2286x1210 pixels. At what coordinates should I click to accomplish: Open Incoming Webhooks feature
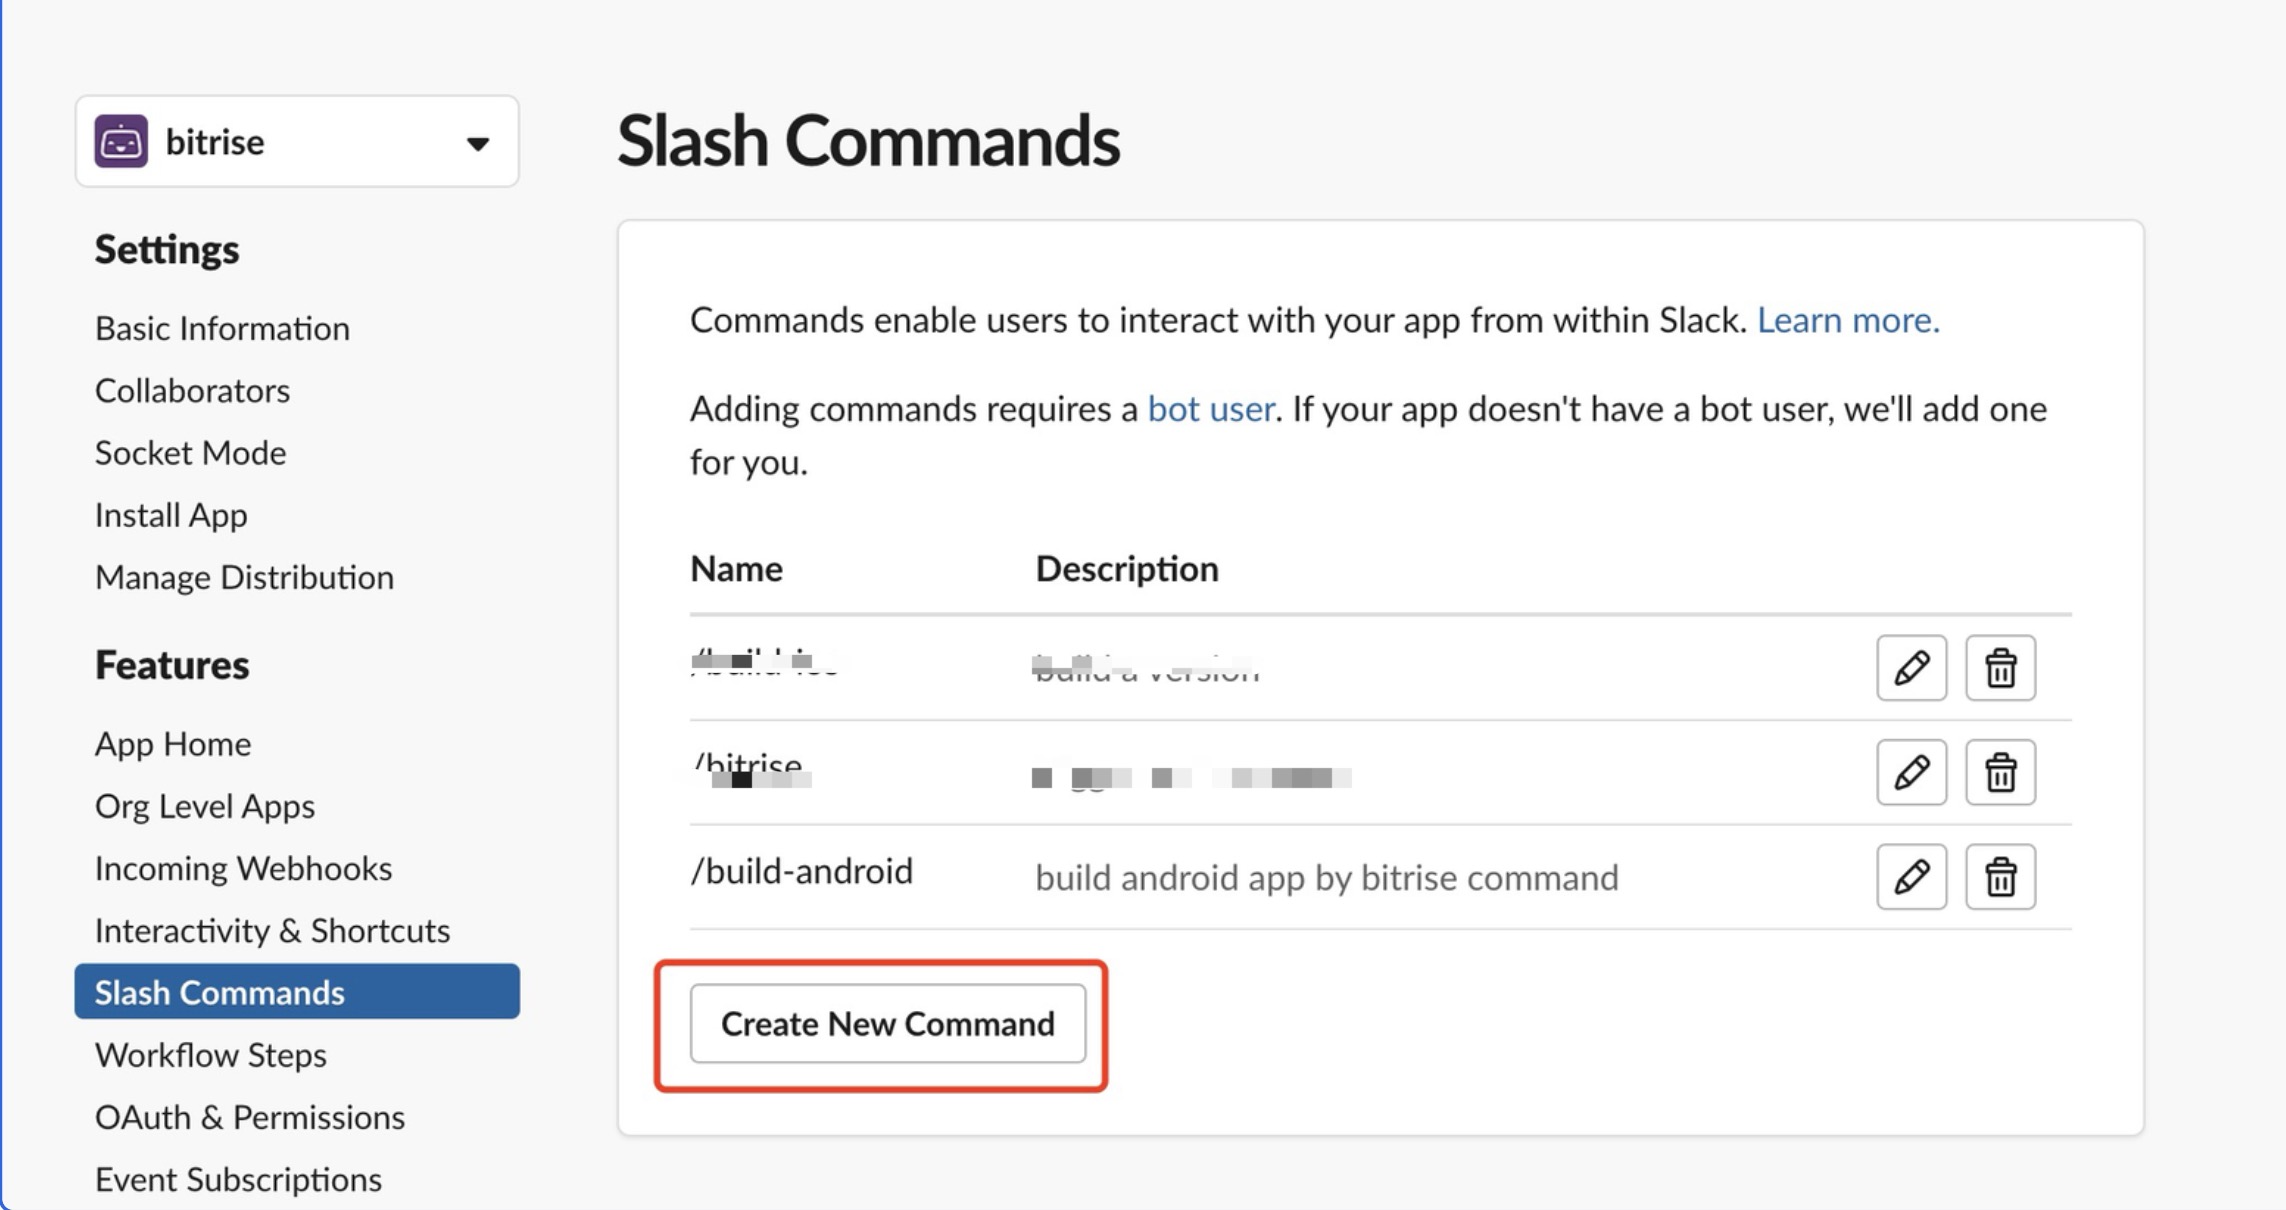(x=243, y=868)
